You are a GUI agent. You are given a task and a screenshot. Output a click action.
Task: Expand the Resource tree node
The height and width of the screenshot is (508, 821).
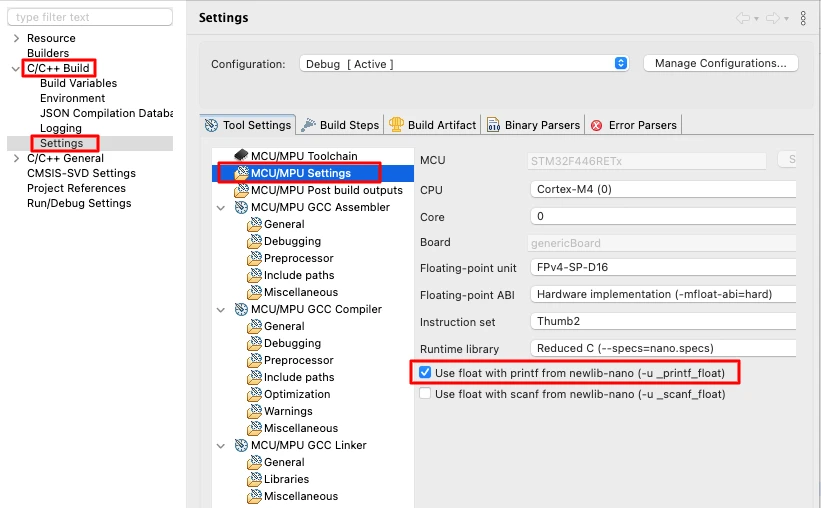click(x=16, y=38)
